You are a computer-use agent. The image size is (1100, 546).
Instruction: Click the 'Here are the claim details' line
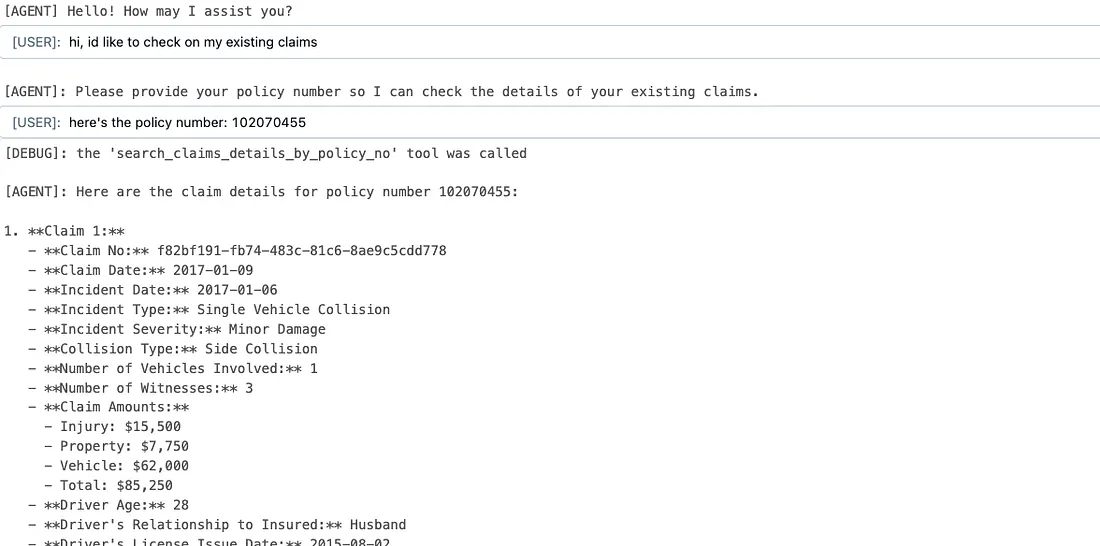(x=261, y=192)
